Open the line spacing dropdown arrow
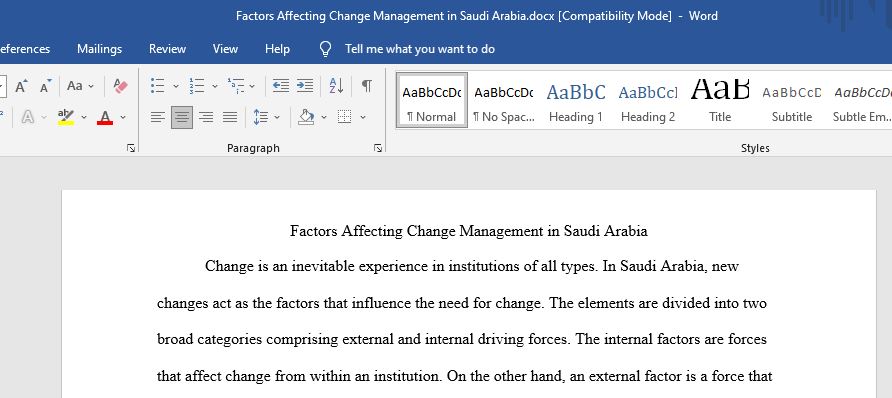Viewport: 892px width, 398px height. [277, 117]
